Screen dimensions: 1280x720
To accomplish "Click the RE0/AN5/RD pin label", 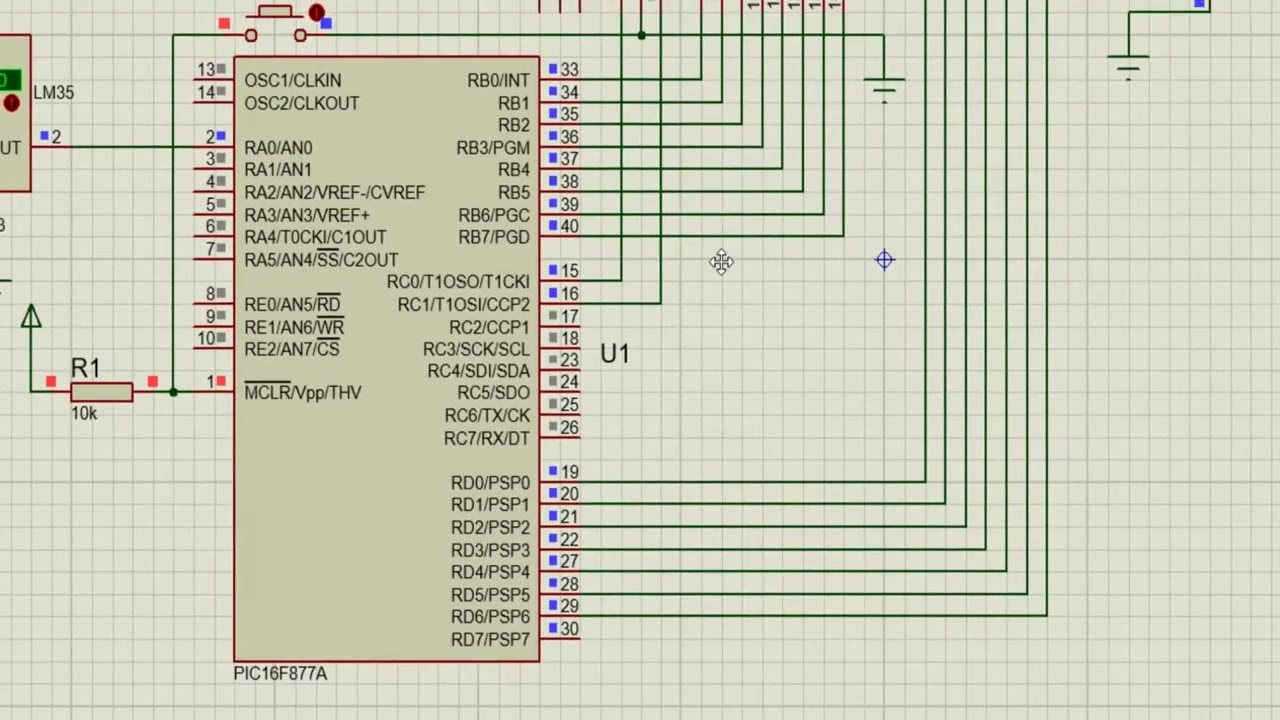I will tap(292, 304).
